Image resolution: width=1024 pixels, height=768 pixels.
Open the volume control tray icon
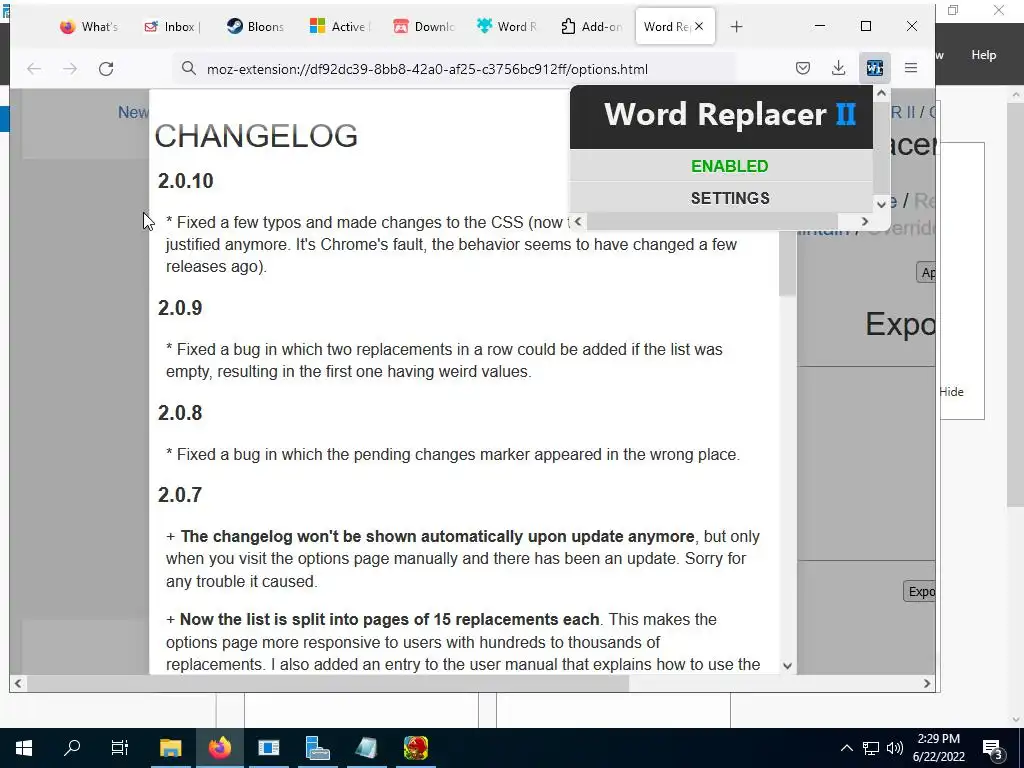(895, 748)
